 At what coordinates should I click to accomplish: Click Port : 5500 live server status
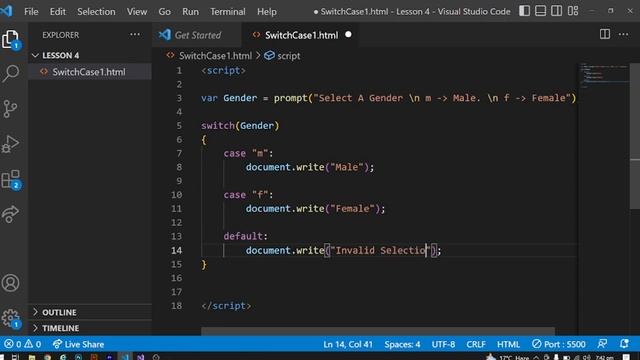(559, 344)
